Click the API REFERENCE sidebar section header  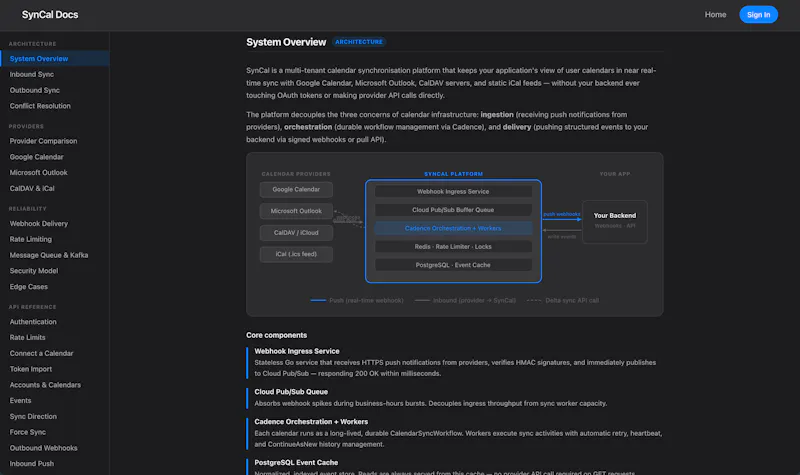[33, 307]
